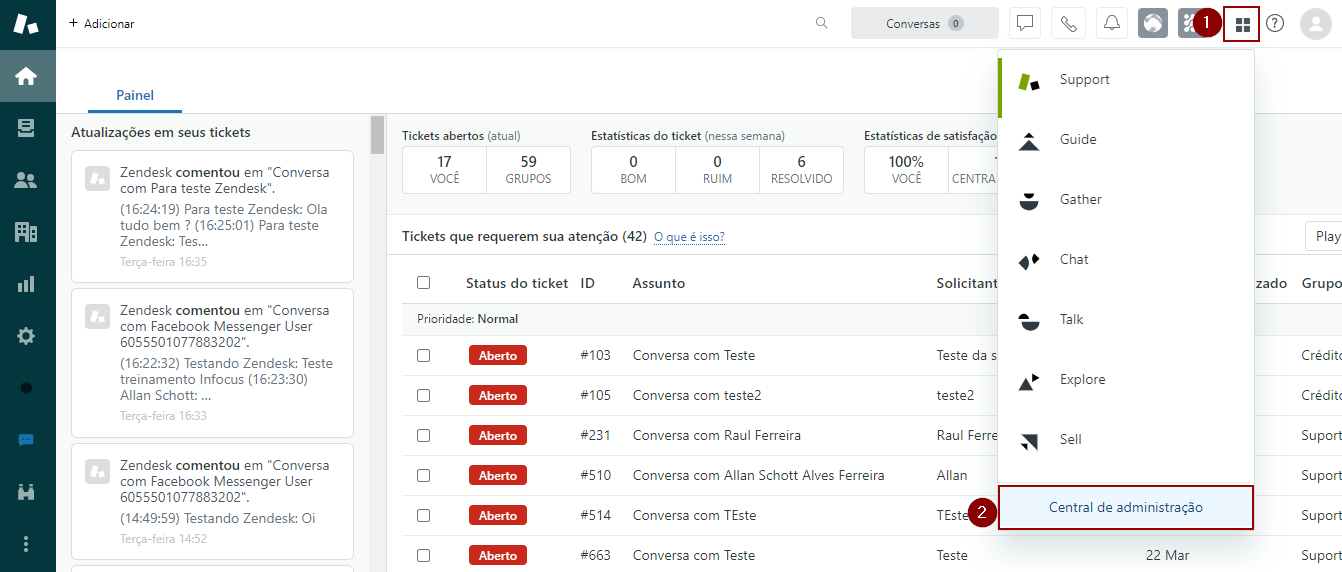Image resolution: width=1342 pixels, height=572 pixels.
Task: Check the box for ticket #103
Action: (x=423, y=355)
